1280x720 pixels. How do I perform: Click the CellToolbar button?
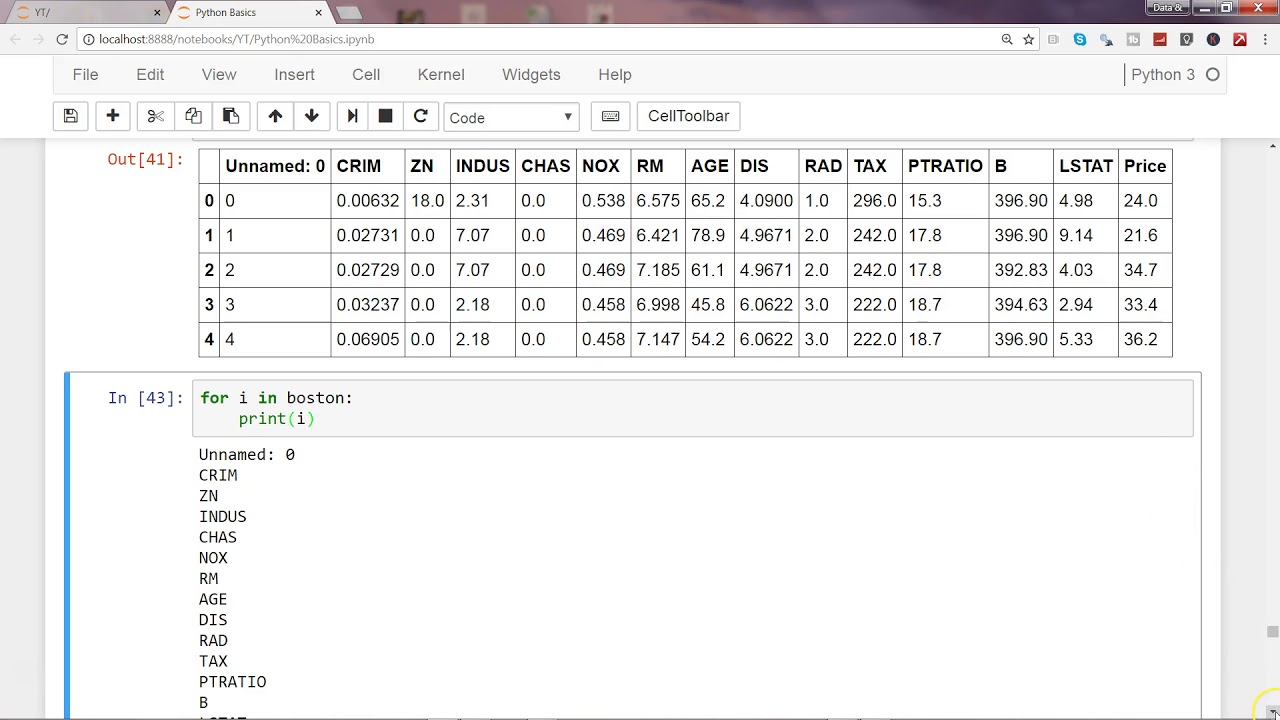tap(689, 116)
